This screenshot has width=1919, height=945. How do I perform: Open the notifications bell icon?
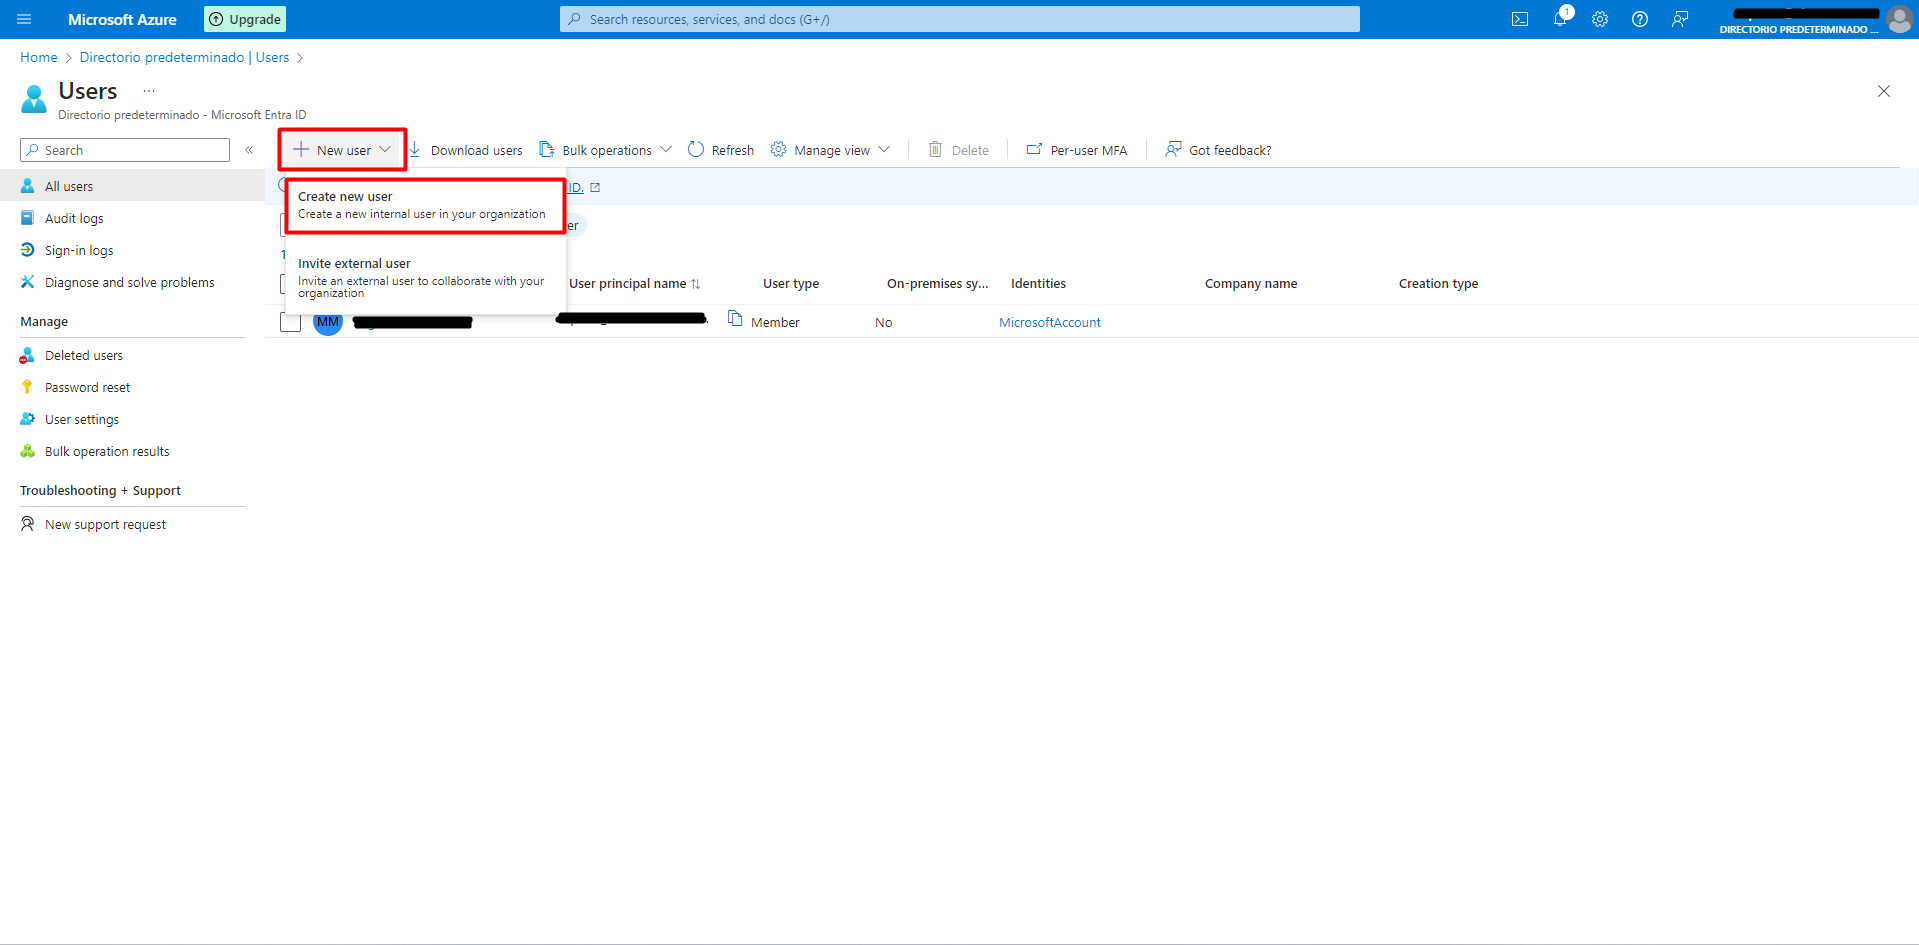click(x=1560, y=19)
